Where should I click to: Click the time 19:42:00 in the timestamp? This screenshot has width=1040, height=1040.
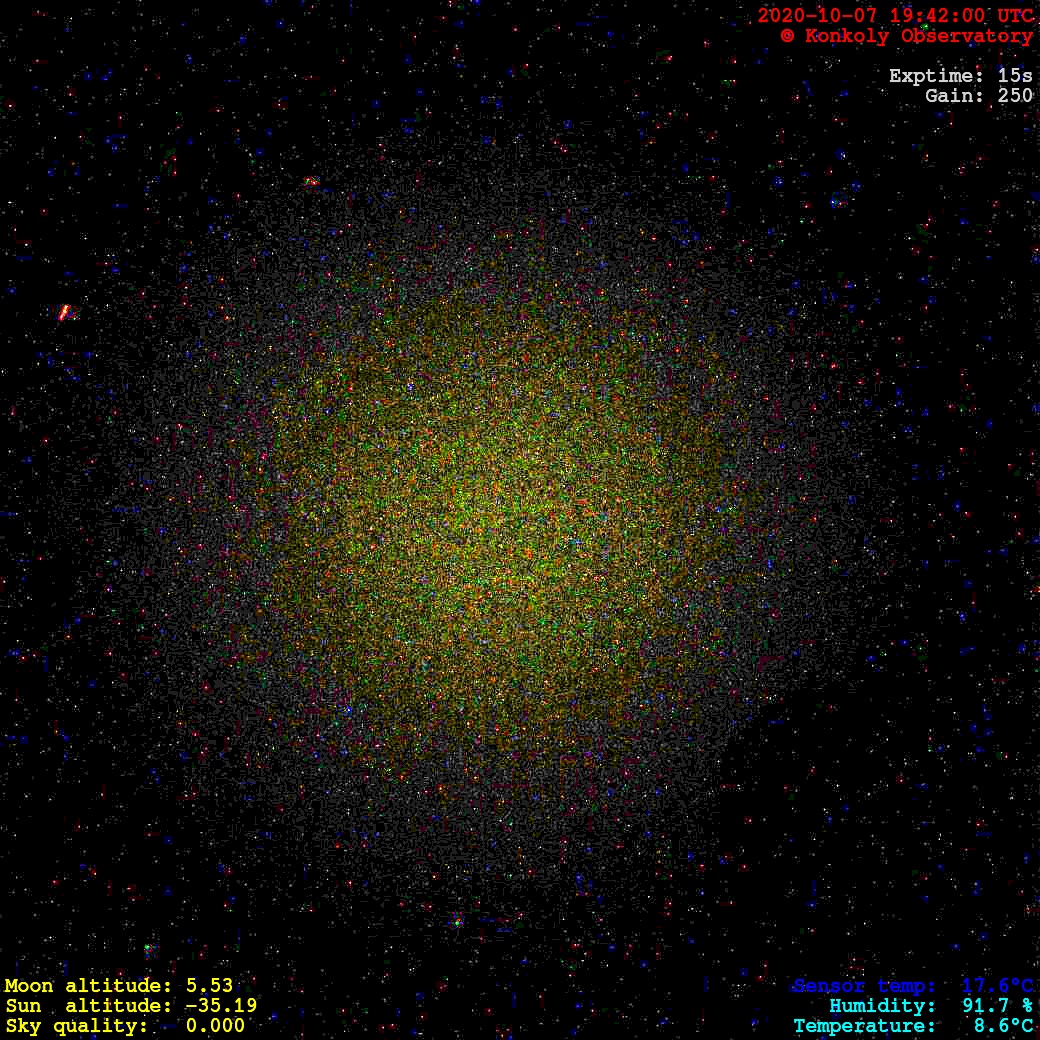tap(919, 16)
